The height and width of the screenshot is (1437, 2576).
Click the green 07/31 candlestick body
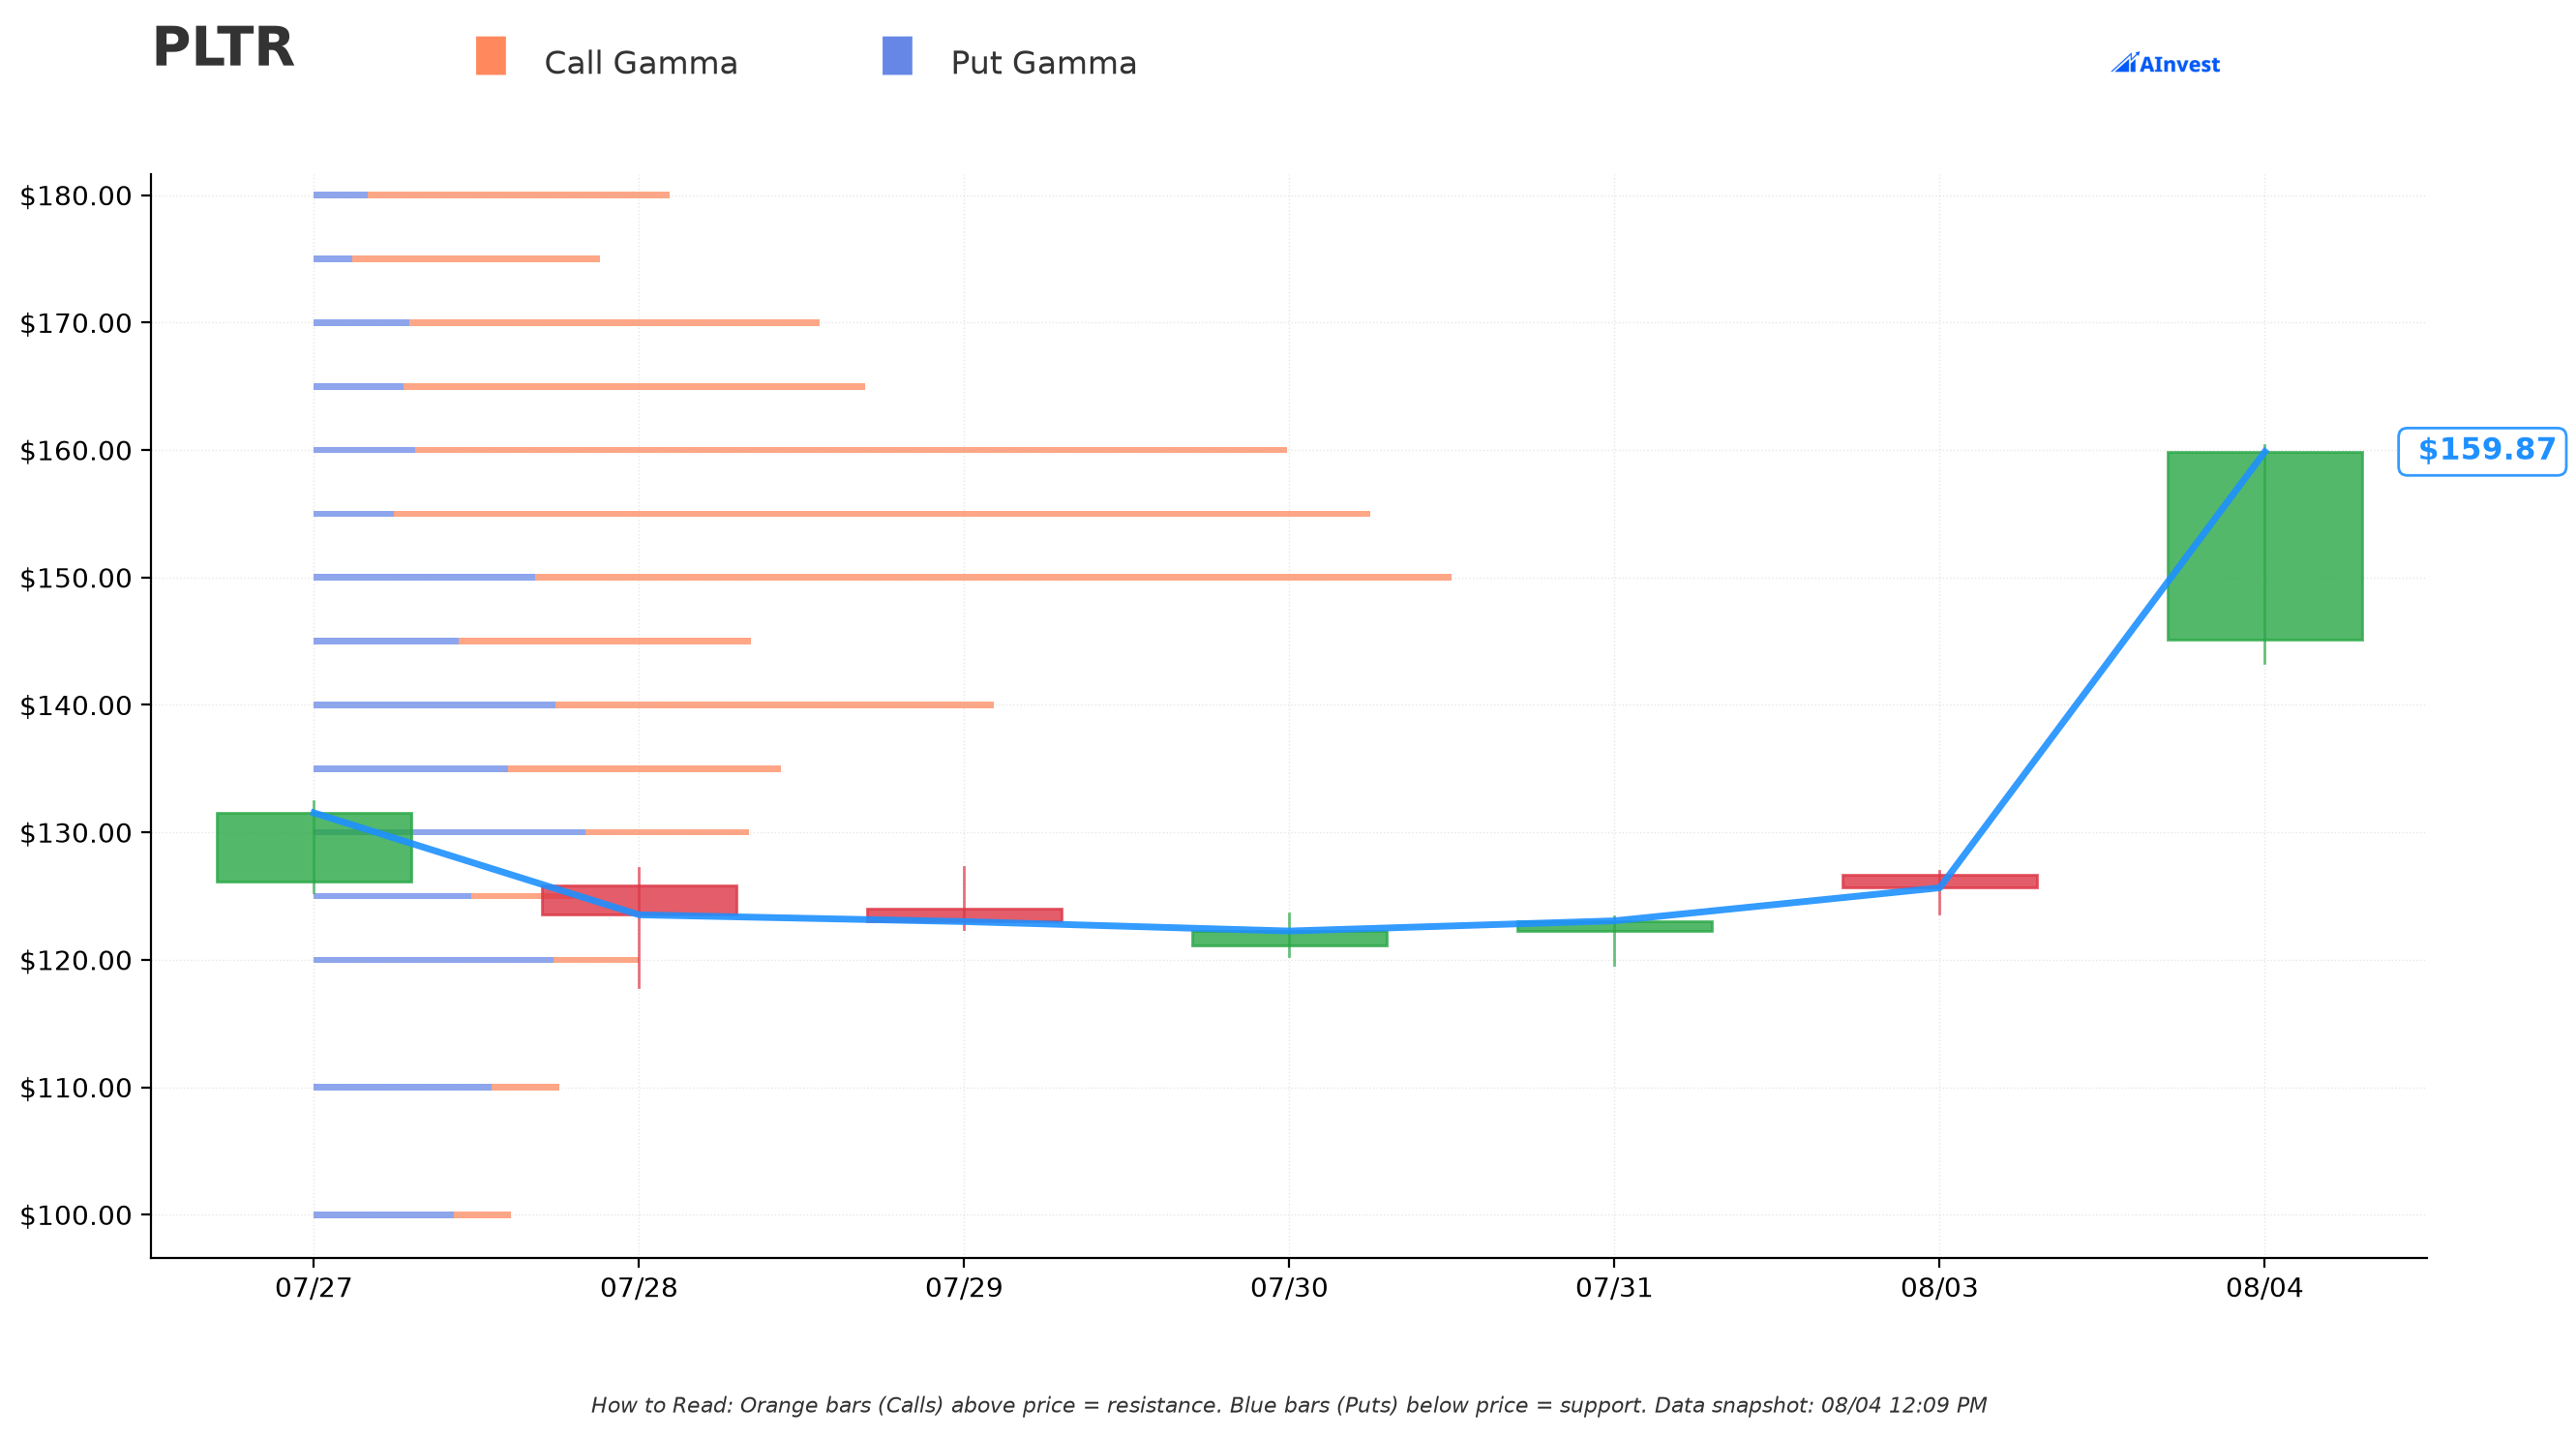[1614, 927]
